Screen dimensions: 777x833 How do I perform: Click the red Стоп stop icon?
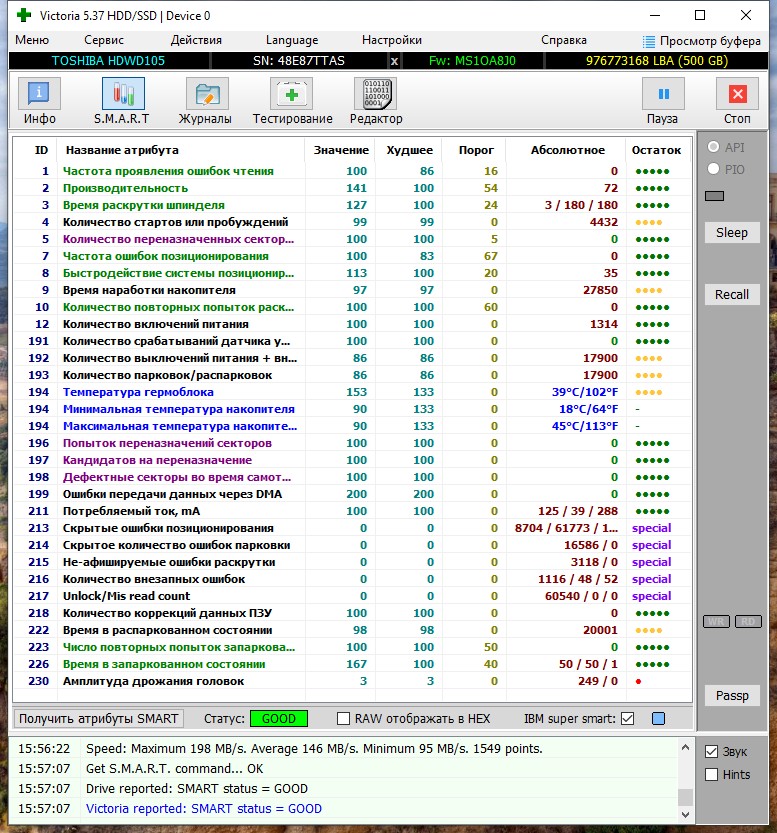737,94
